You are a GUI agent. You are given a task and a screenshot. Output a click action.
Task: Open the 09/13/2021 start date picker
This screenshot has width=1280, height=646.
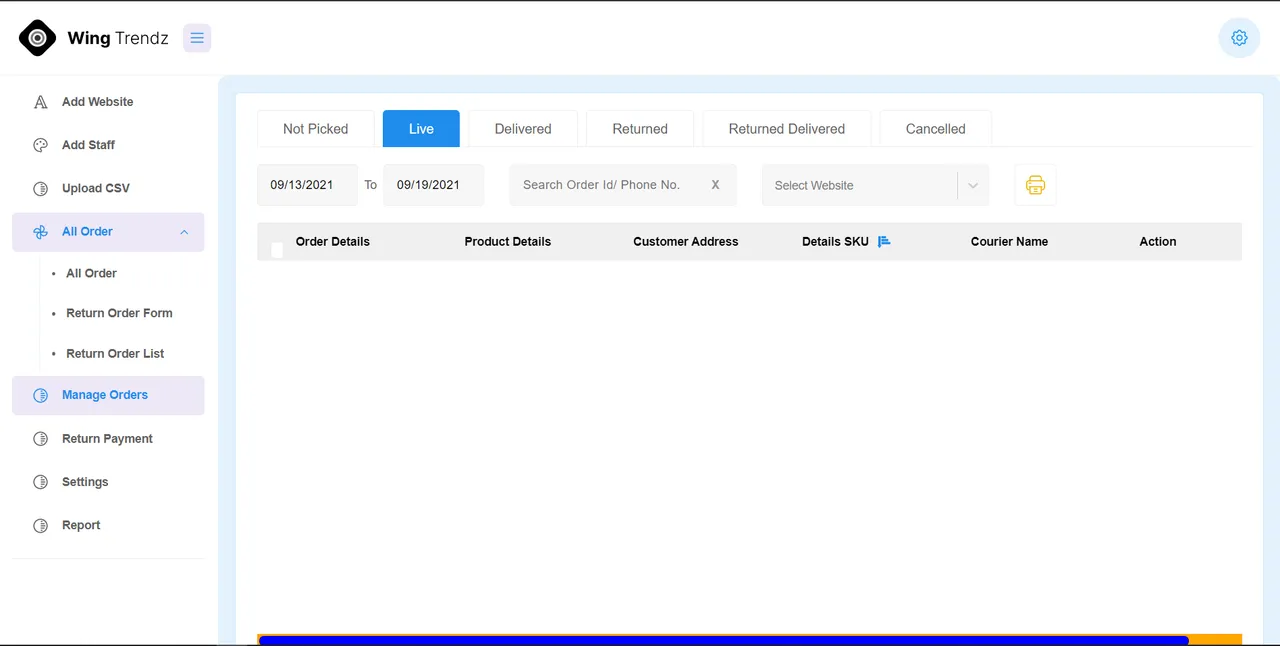click(x=307, y=185)
